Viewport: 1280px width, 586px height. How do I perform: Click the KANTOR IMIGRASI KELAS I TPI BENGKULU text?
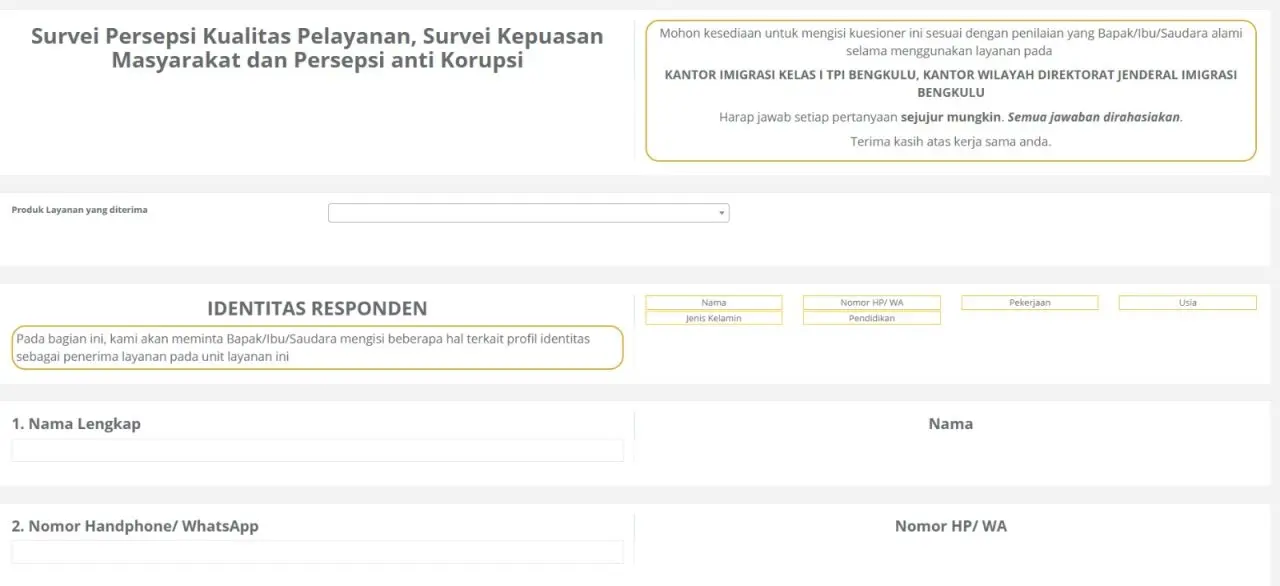coord(951,83)
